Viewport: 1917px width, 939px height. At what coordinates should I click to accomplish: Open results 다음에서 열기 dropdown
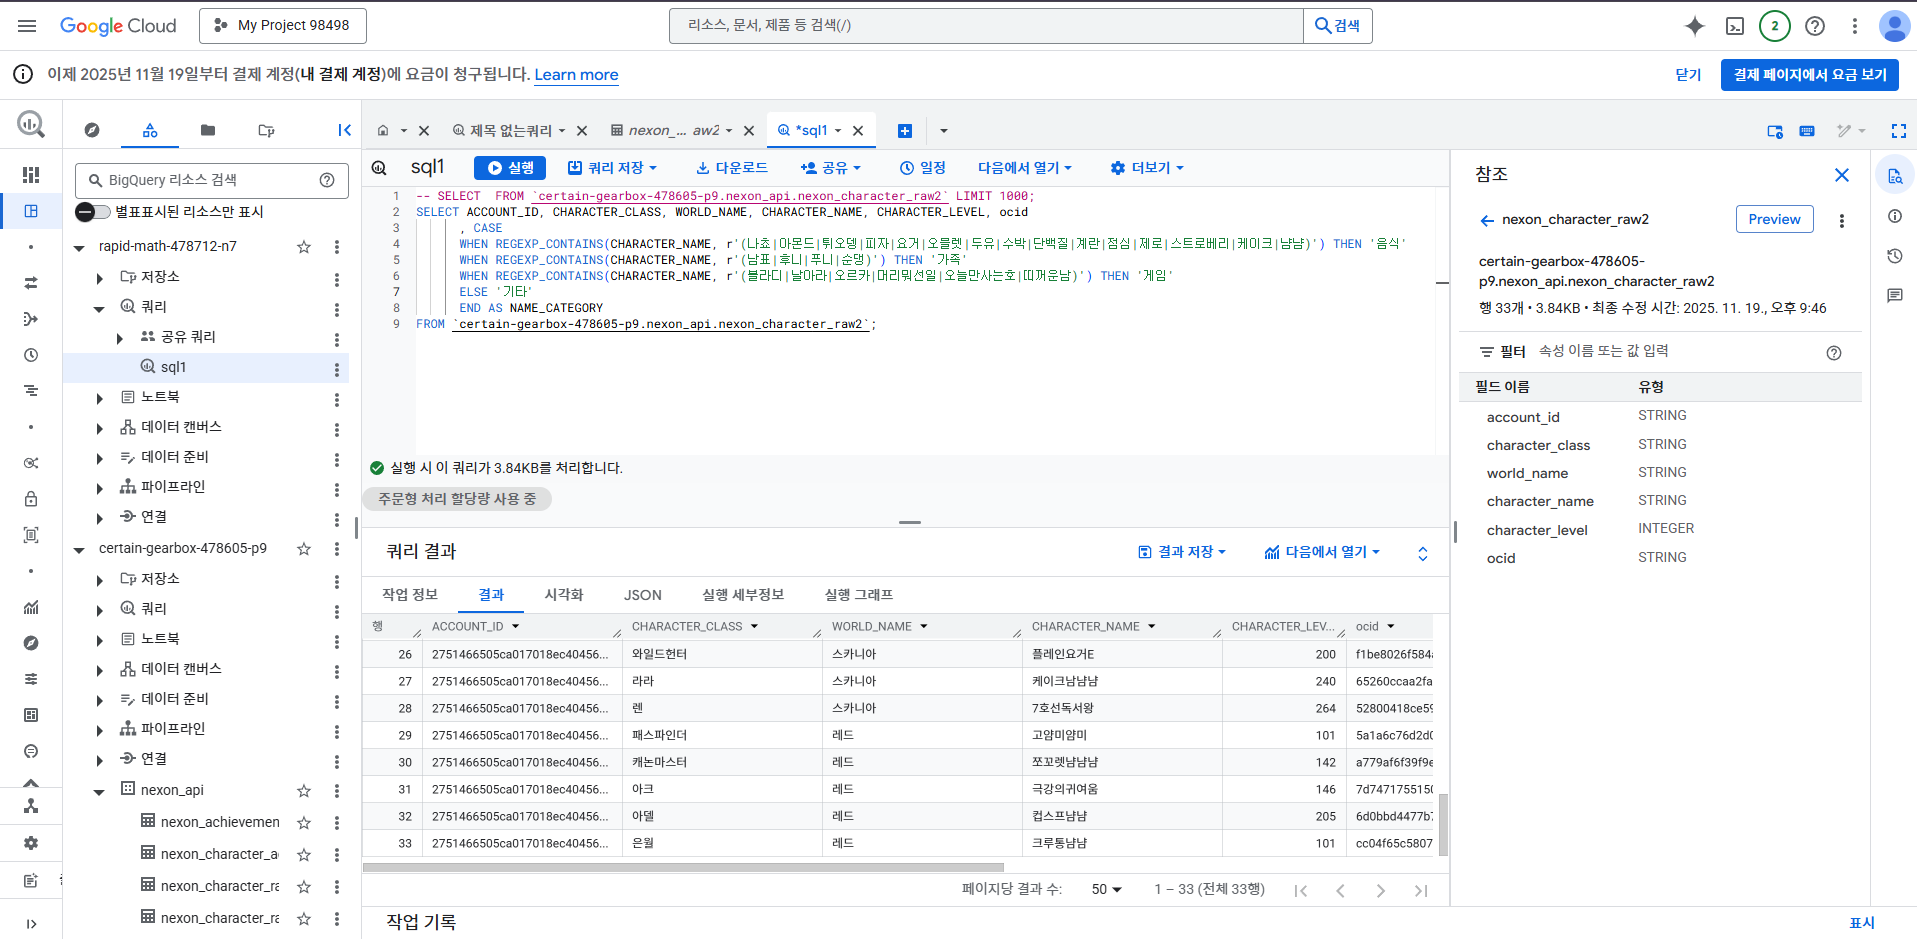click(x=1323, y=552)
